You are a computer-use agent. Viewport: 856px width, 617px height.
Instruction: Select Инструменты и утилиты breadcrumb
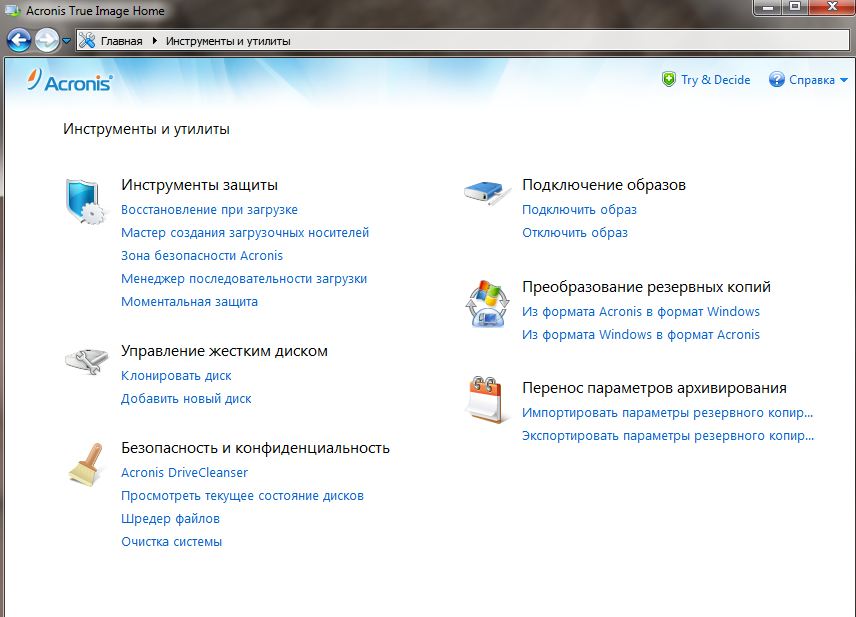pyautogui.click(x=228, y=41)
